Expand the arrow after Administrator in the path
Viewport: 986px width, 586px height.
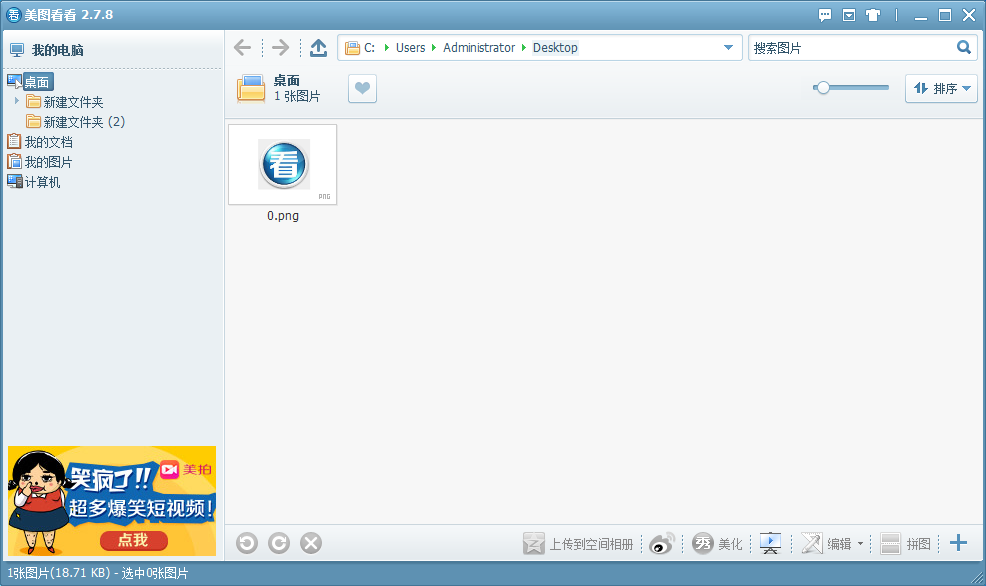524,48
